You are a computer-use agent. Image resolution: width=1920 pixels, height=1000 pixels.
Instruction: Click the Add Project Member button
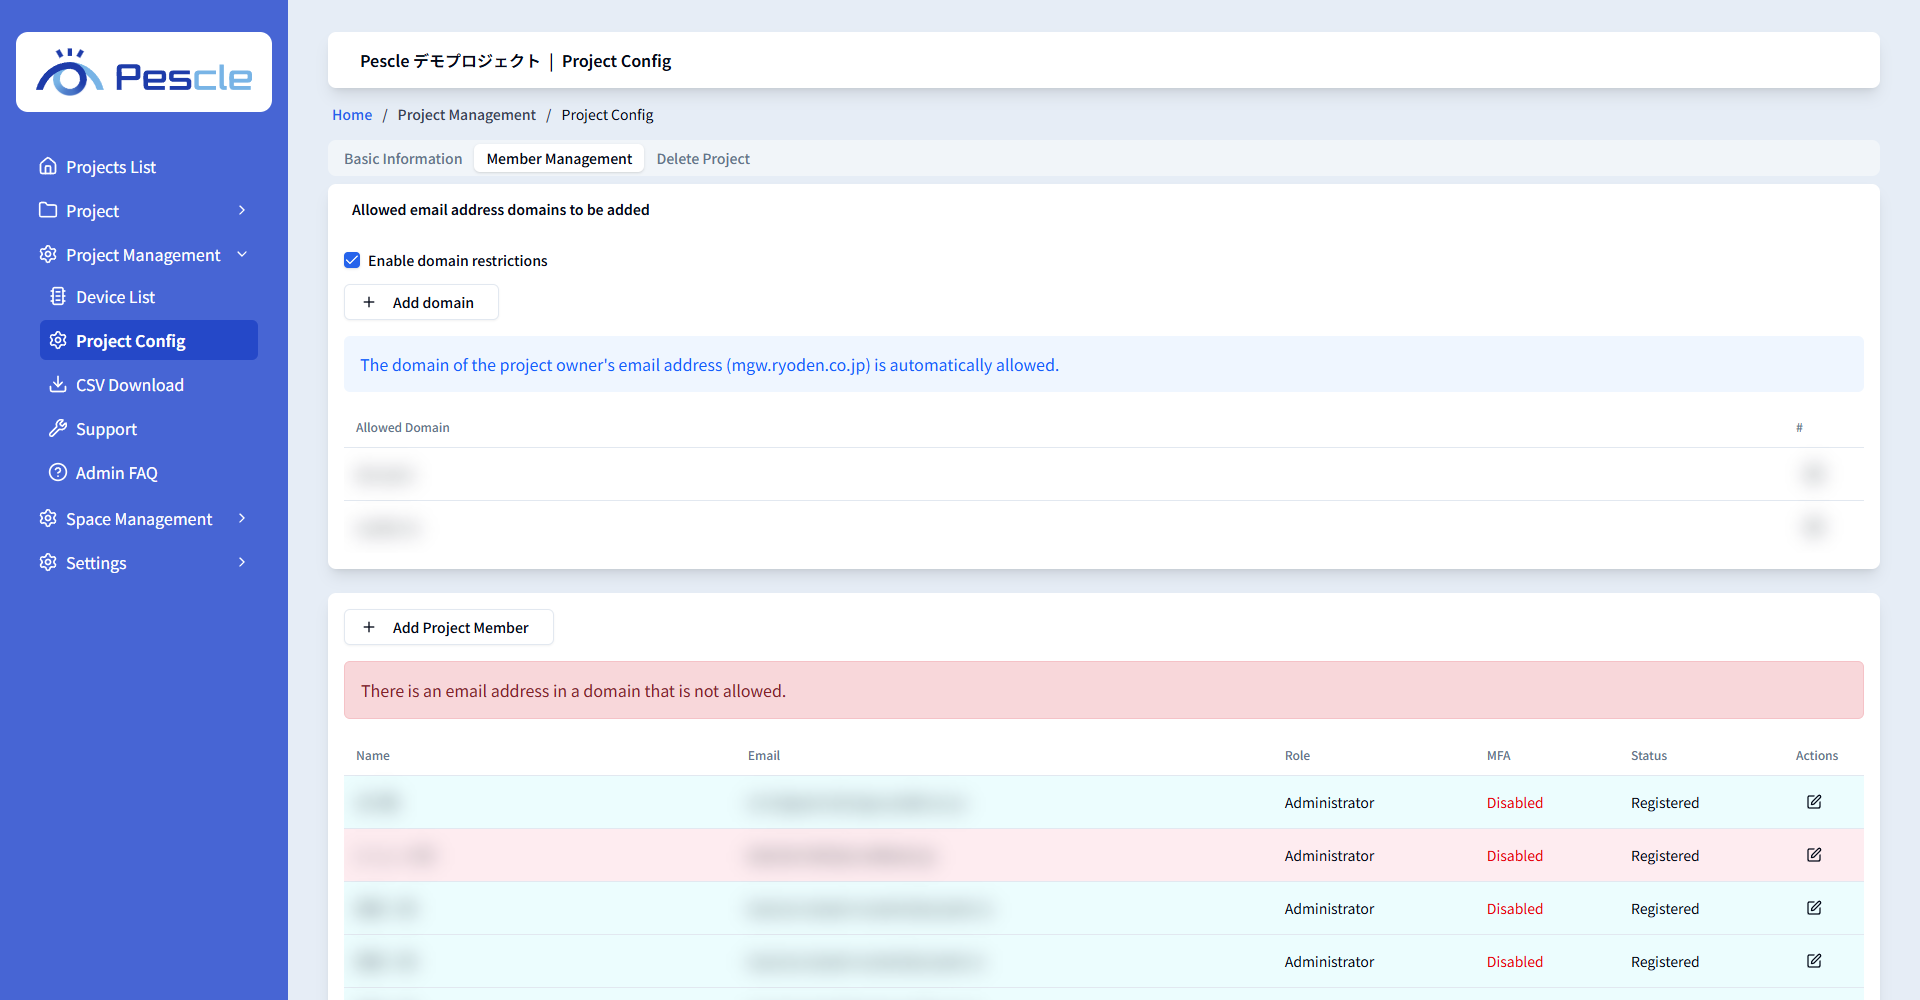[449, 627]
